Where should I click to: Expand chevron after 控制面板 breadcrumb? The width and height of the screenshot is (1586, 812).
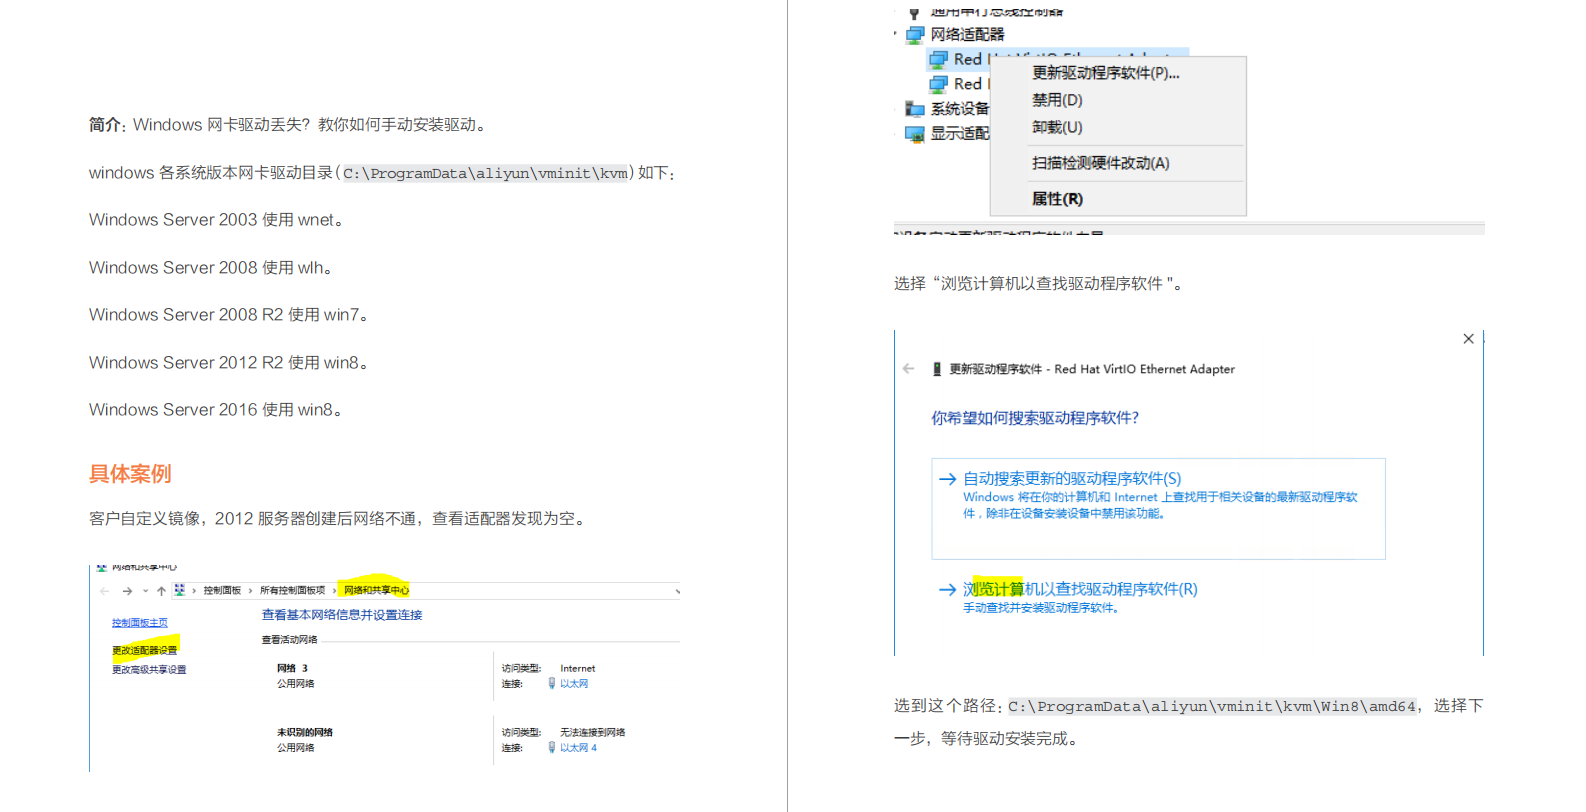tap(250, 591)
